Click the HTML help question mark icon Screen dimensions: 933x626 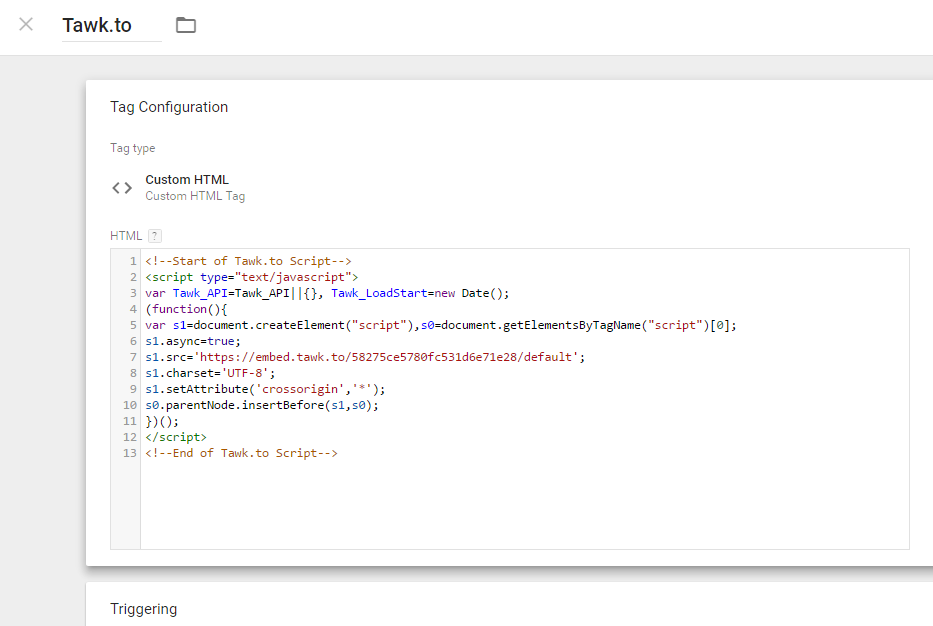155,236
